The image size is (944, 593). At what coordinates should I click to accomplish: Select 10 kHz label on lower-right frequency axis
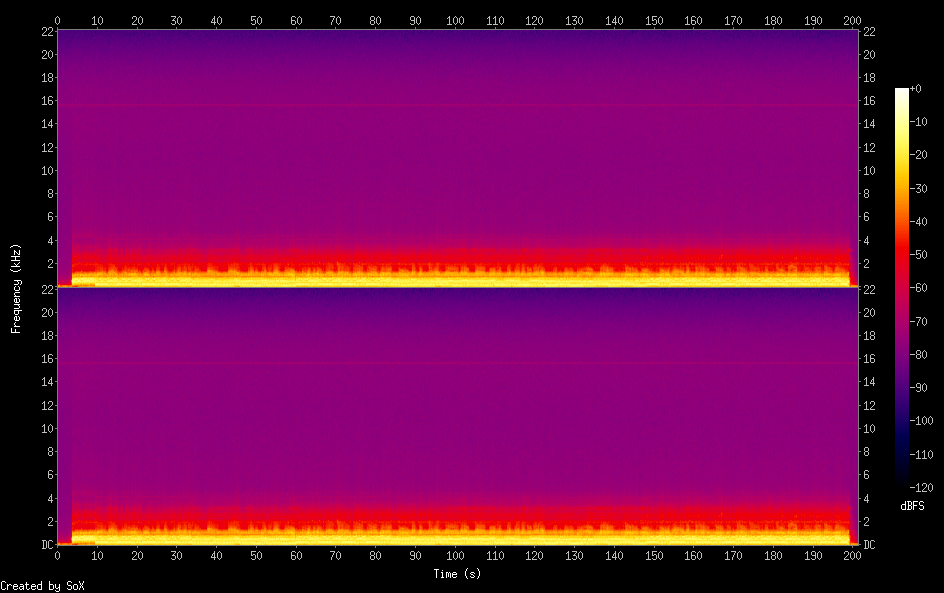coord(868,428)
